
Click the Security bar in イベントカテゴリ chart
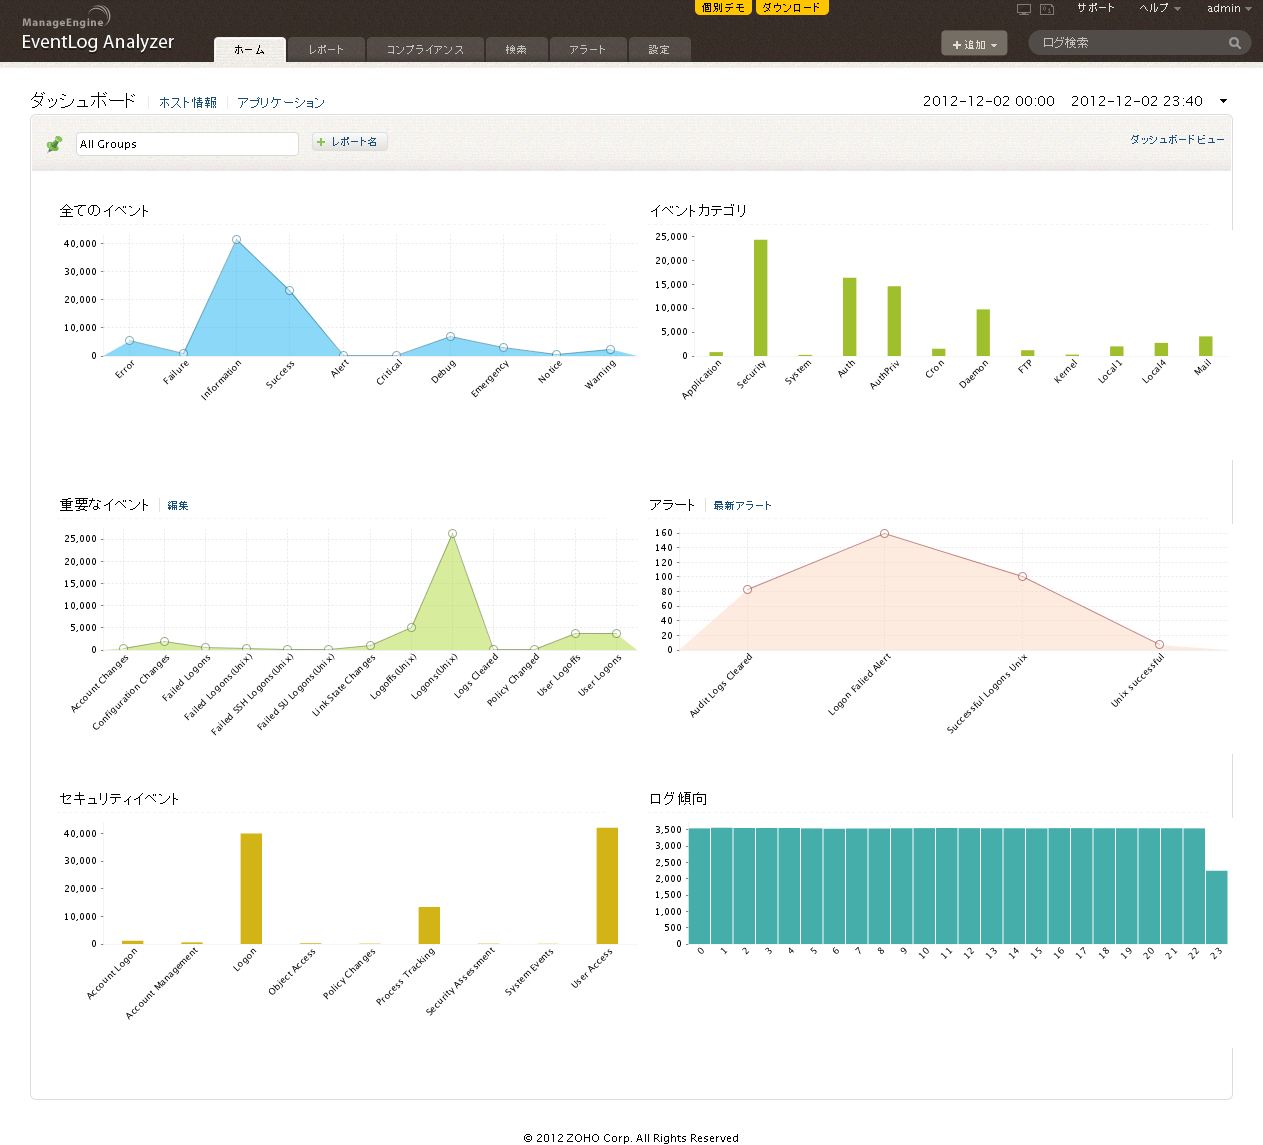(760, 298)
